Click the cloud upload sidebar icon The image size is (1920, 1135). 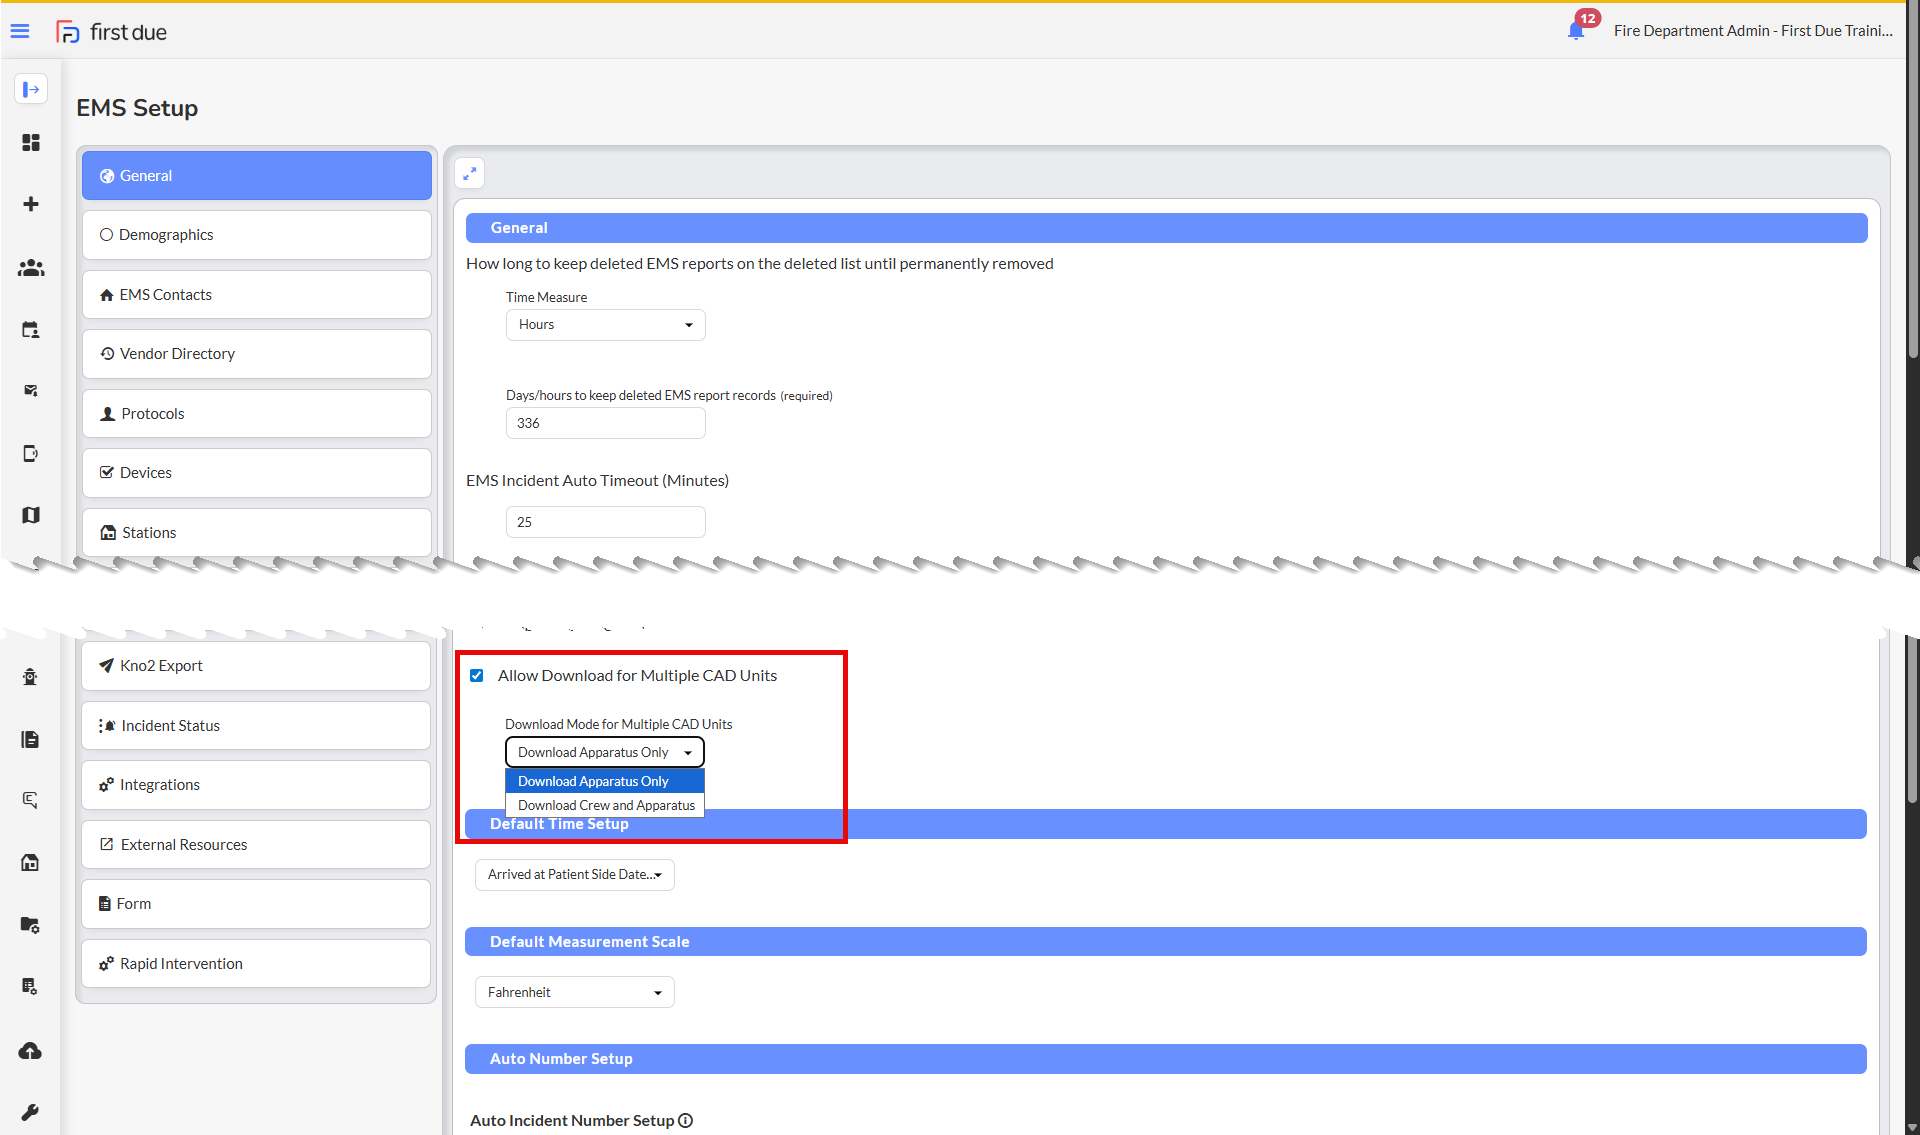(x=30, y=1050)
